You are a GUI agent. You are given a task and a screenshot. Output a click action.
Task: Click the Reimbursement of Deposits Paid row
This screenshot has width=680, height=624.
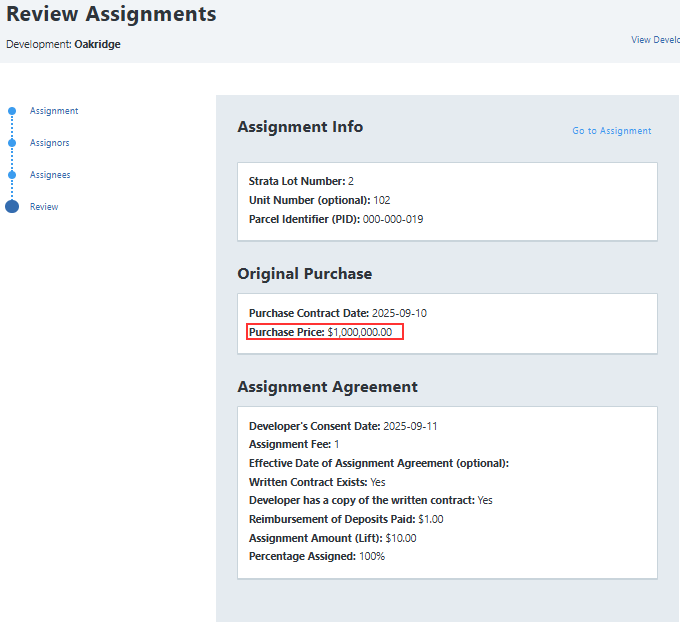tap(346, 519)
